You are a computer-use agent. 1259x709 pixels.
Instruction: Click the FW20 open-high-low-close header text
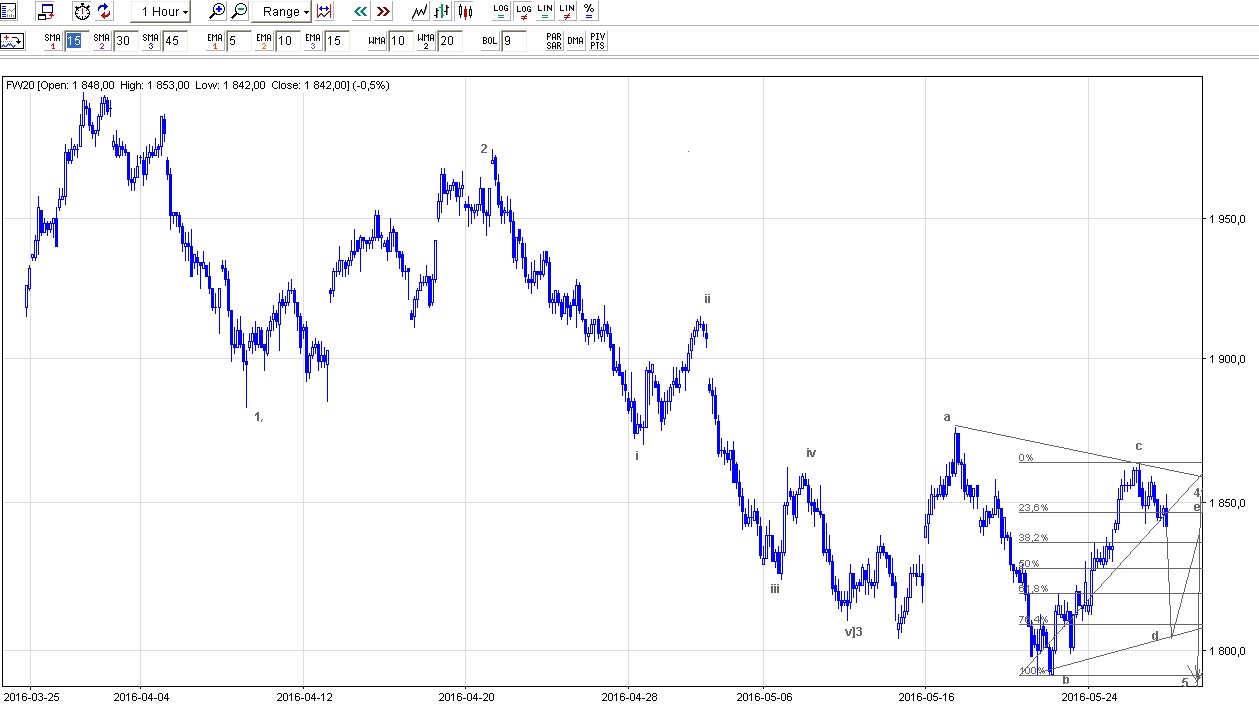click(x=198, y=85)
